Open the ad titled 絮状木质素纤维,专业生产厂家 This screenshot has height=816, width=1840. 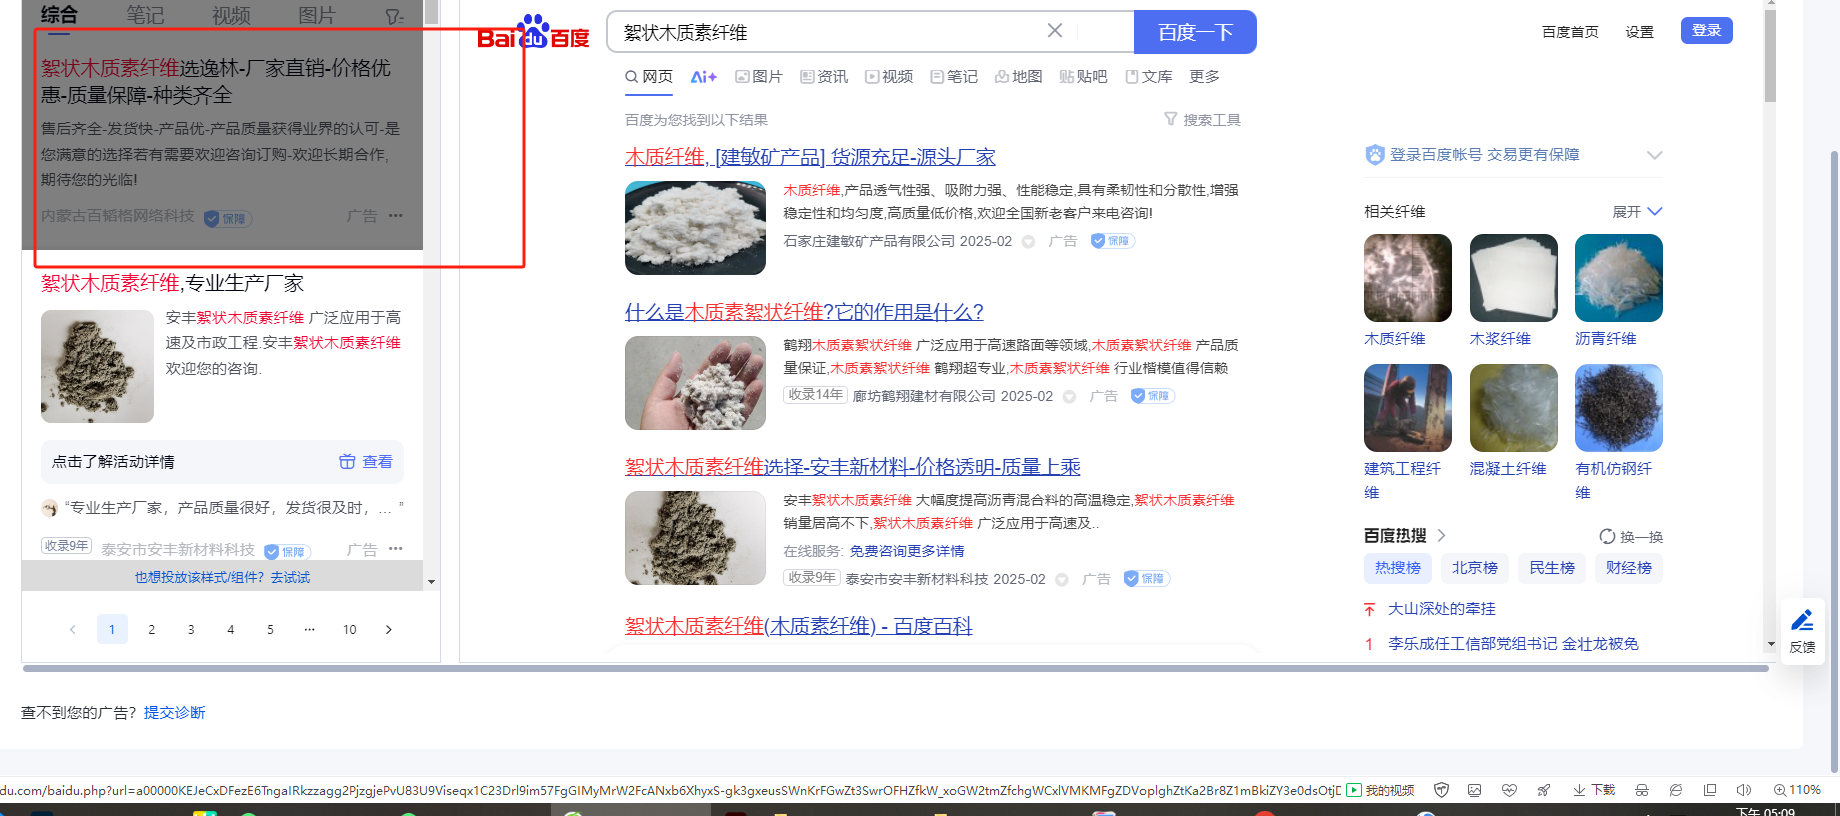click(x=172, y=283)
